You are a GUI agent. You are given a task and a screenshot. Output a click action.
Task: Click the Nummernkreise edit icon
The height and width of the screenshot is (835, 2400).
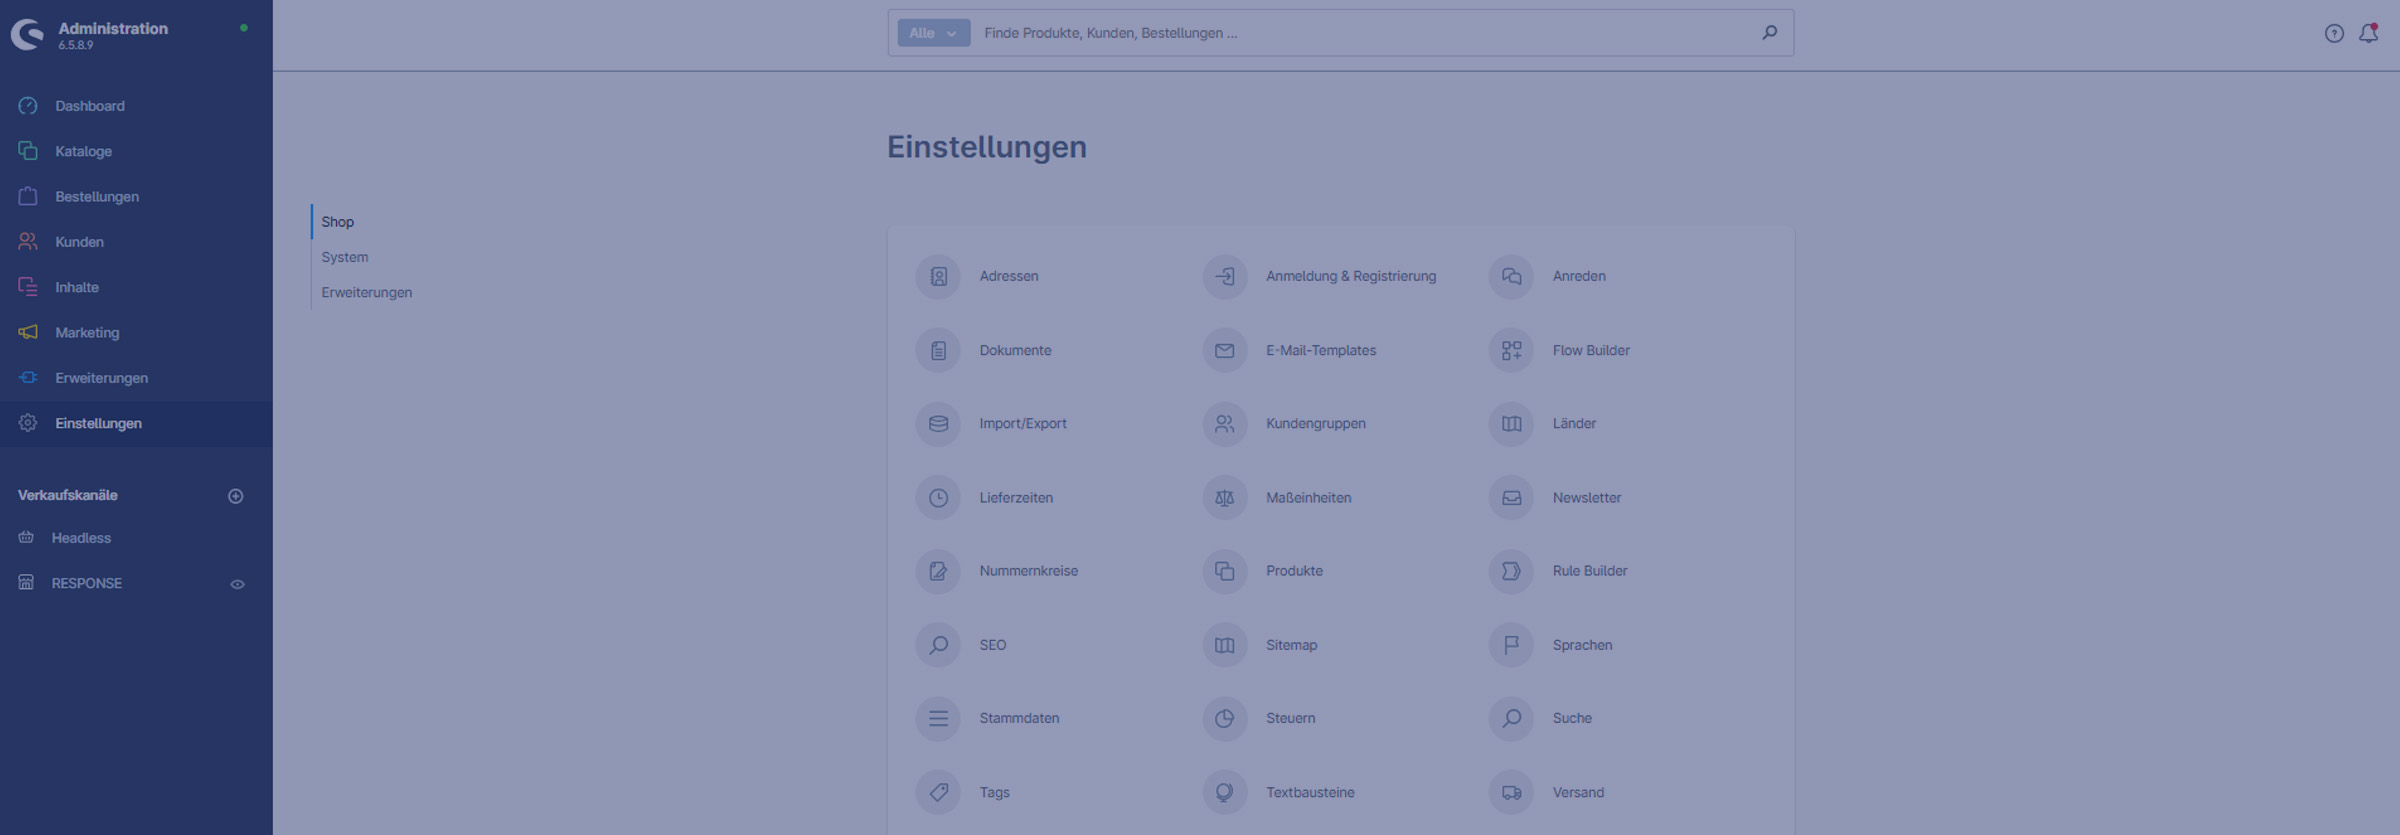[x=938, y=571]
